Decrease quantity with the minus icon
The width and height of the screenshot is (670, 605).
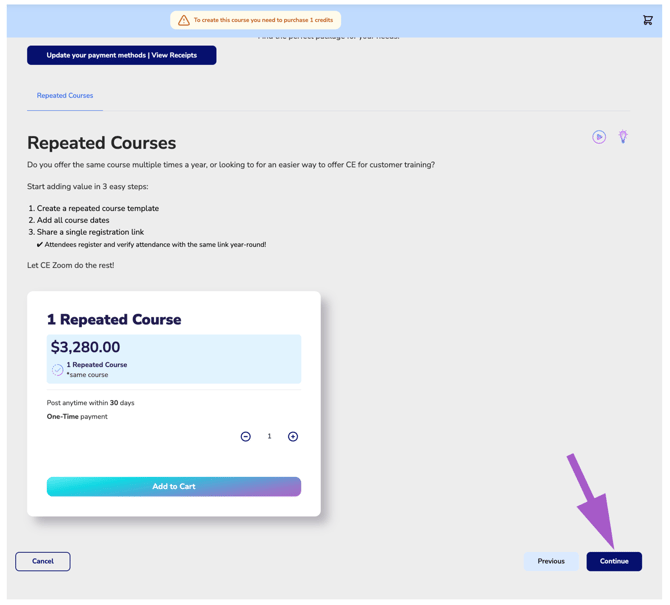[x=246, y=436]
